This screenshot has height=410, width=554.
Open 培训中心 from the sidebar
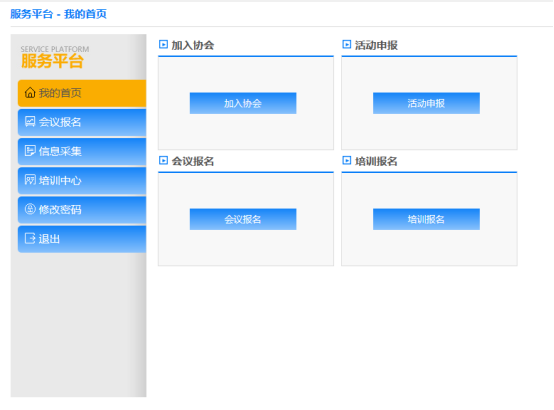coord(82,181)
